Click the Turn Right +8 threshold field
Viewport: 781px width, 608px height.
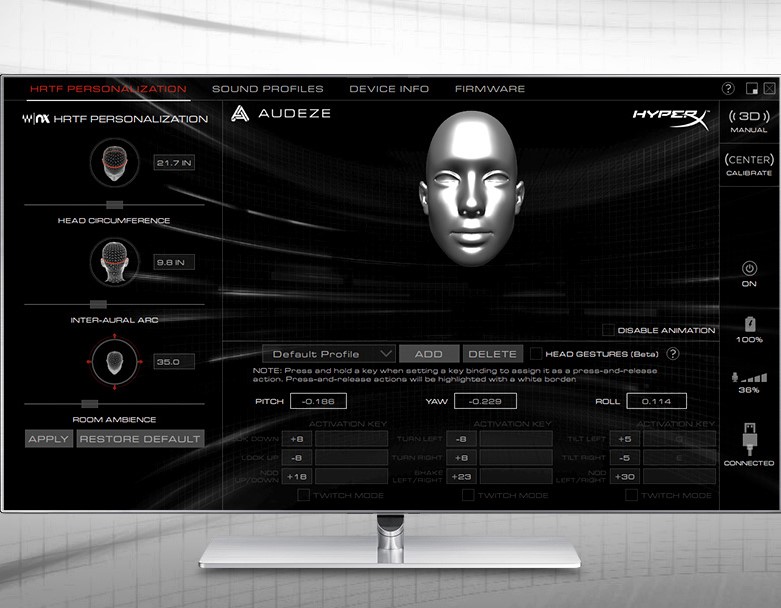pyautogui.click(x=461, y=458)
